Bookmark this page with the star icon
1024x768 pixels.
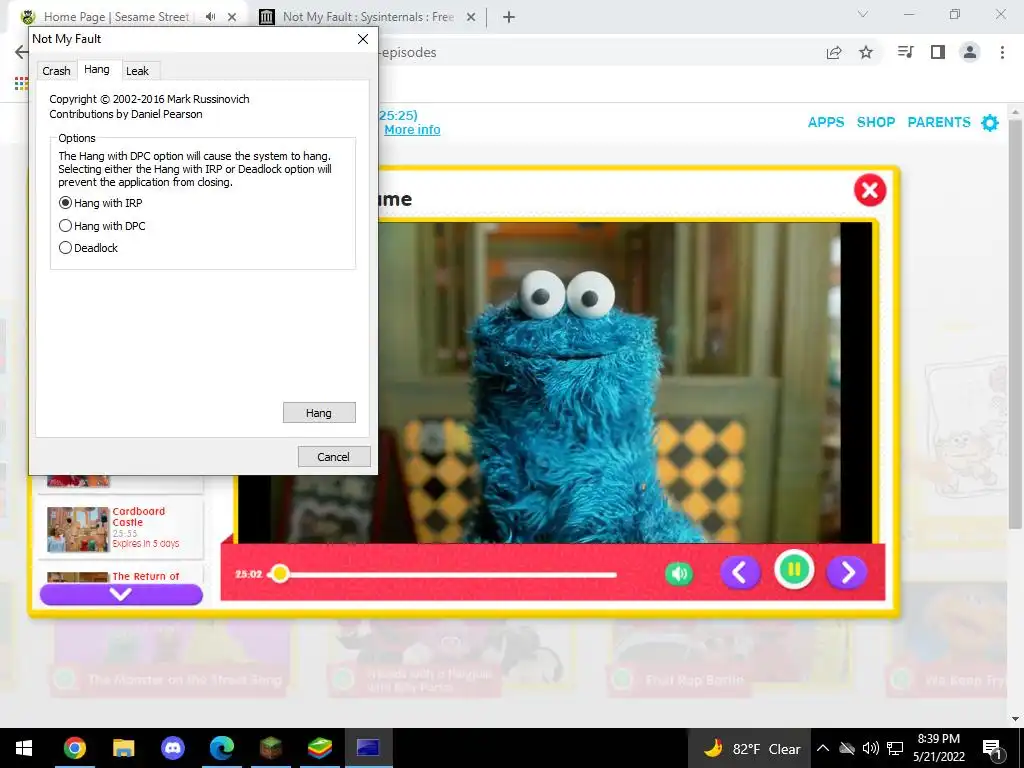click(866, 52)
